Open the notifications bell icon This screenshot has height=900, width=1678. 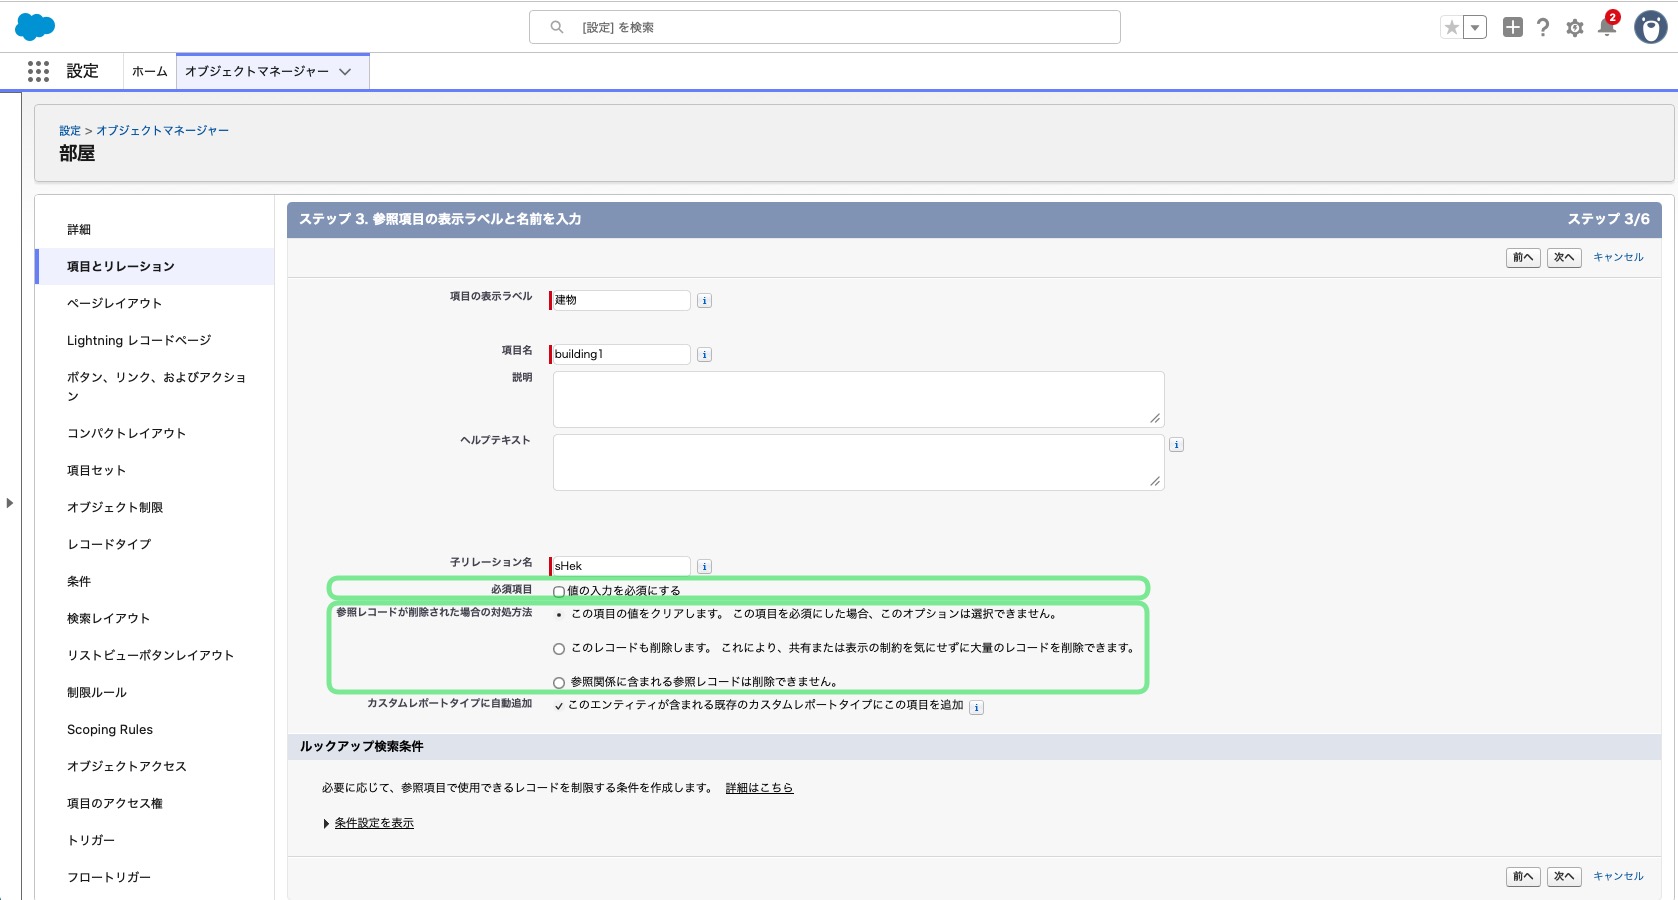tap(1607, 27)
